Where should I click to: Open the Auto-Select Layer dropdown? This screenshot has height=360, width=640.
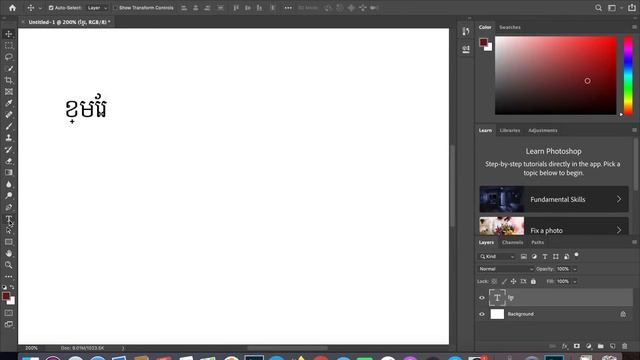[x=97, y=8]
